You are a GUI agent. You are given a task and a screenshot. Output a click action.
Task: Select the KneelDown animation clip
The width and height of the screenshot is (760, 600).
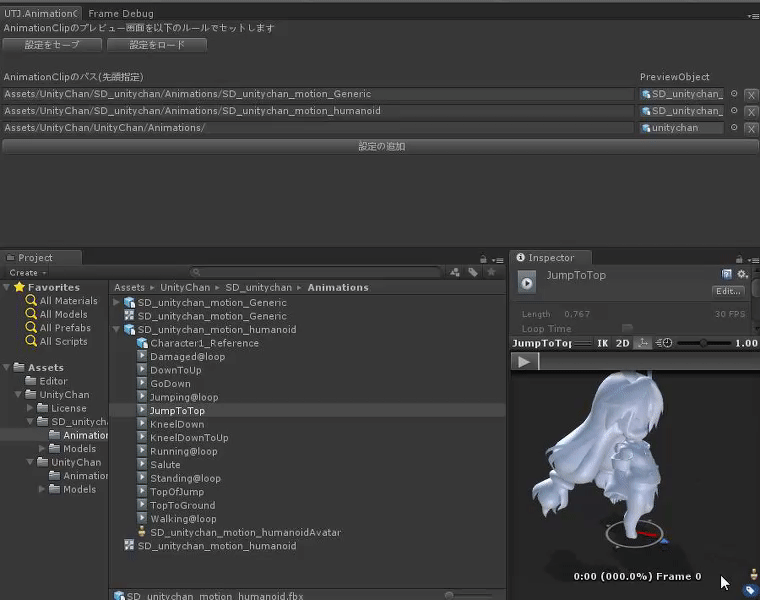[x=177, y=425]
